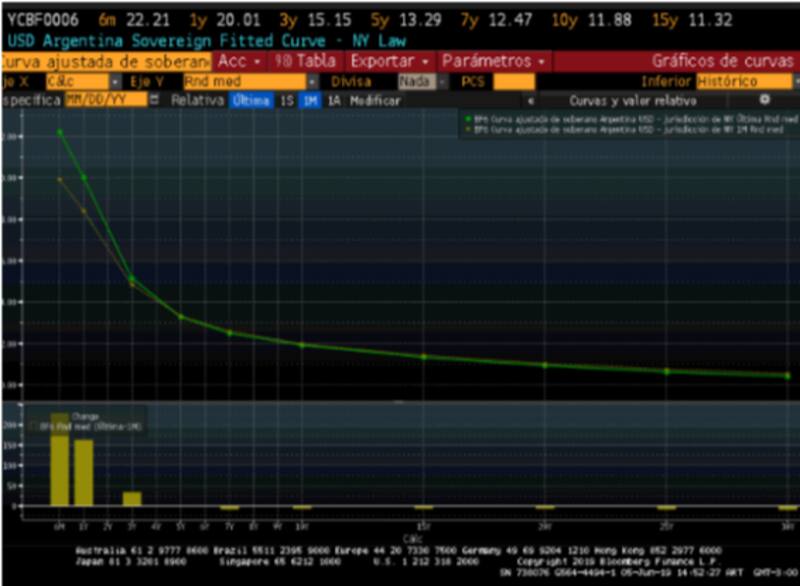Click the left arrow beside Curvas y valor relativo
The height and width of the screenshot is (586, 800).
tap(528, 101)
